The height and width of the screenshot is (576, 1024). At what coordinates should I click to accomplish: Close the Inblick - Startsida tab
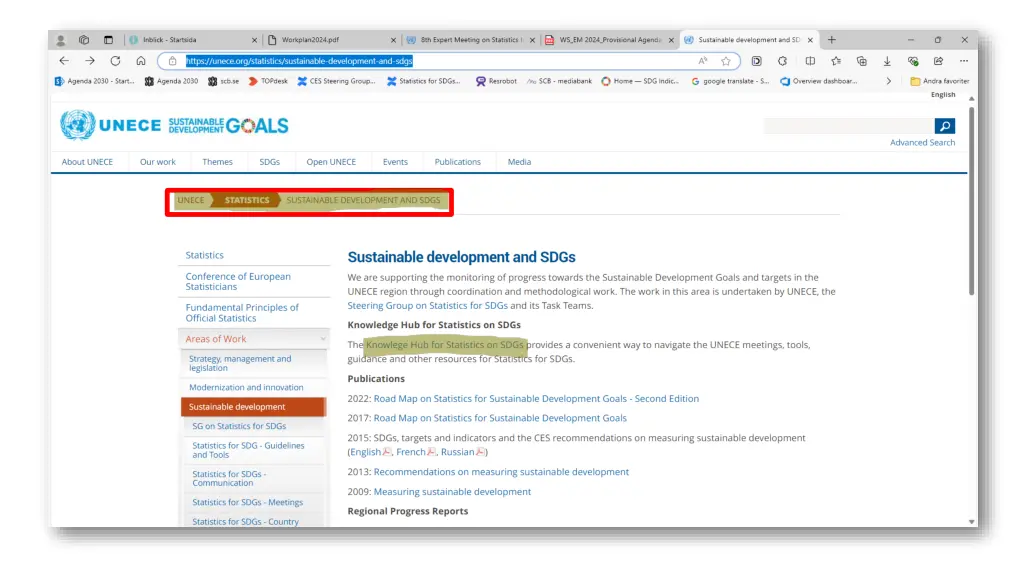255,40
